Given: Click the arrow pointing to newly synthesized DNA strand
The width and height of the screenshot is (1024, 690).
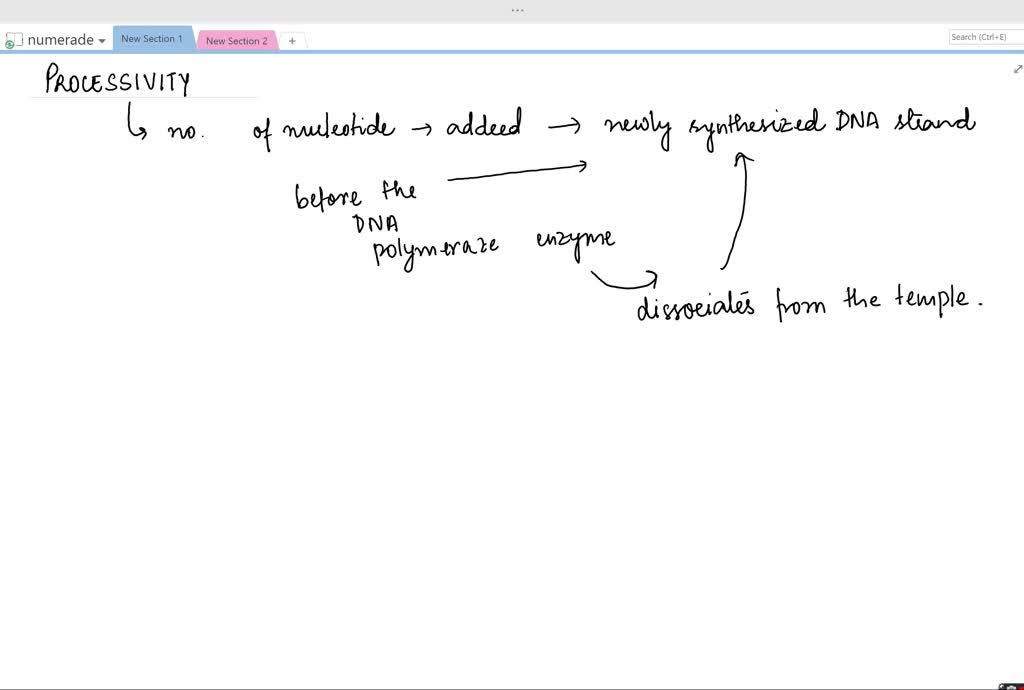Looking at the screenshot, I should coord(742,215).
